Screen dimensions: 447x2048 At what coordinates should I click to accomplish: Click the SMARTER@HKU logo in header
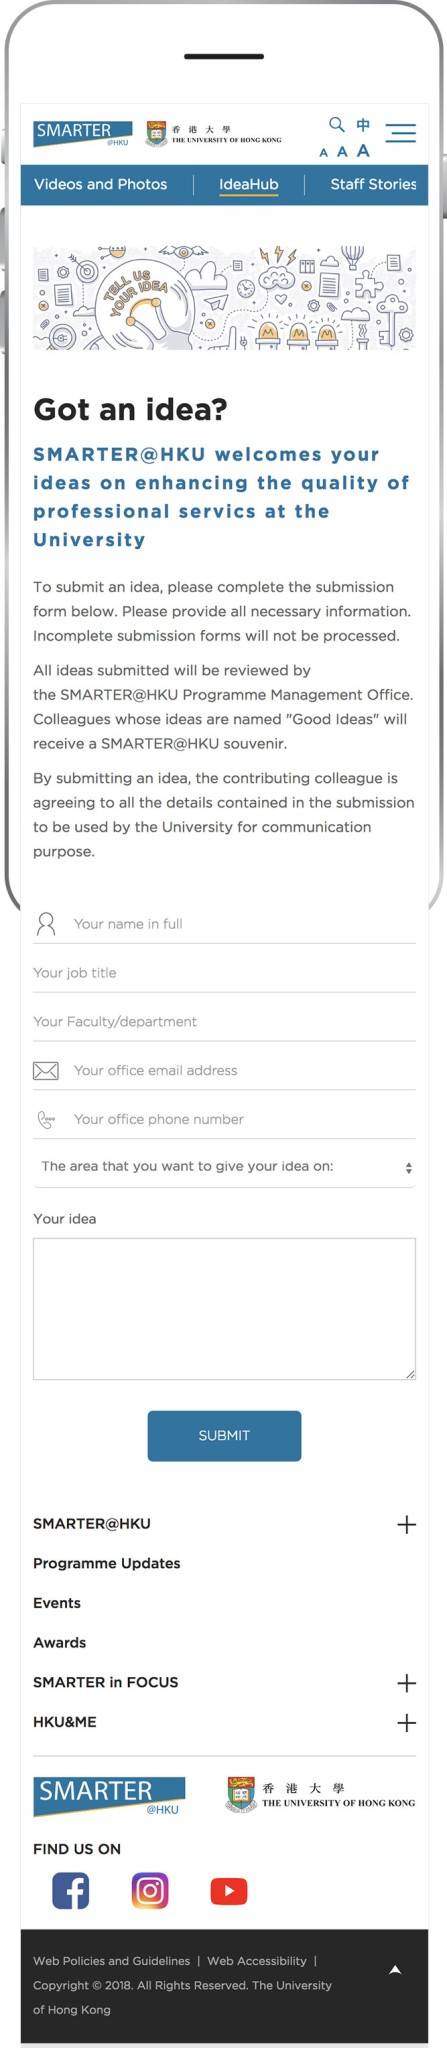point(84,134)
